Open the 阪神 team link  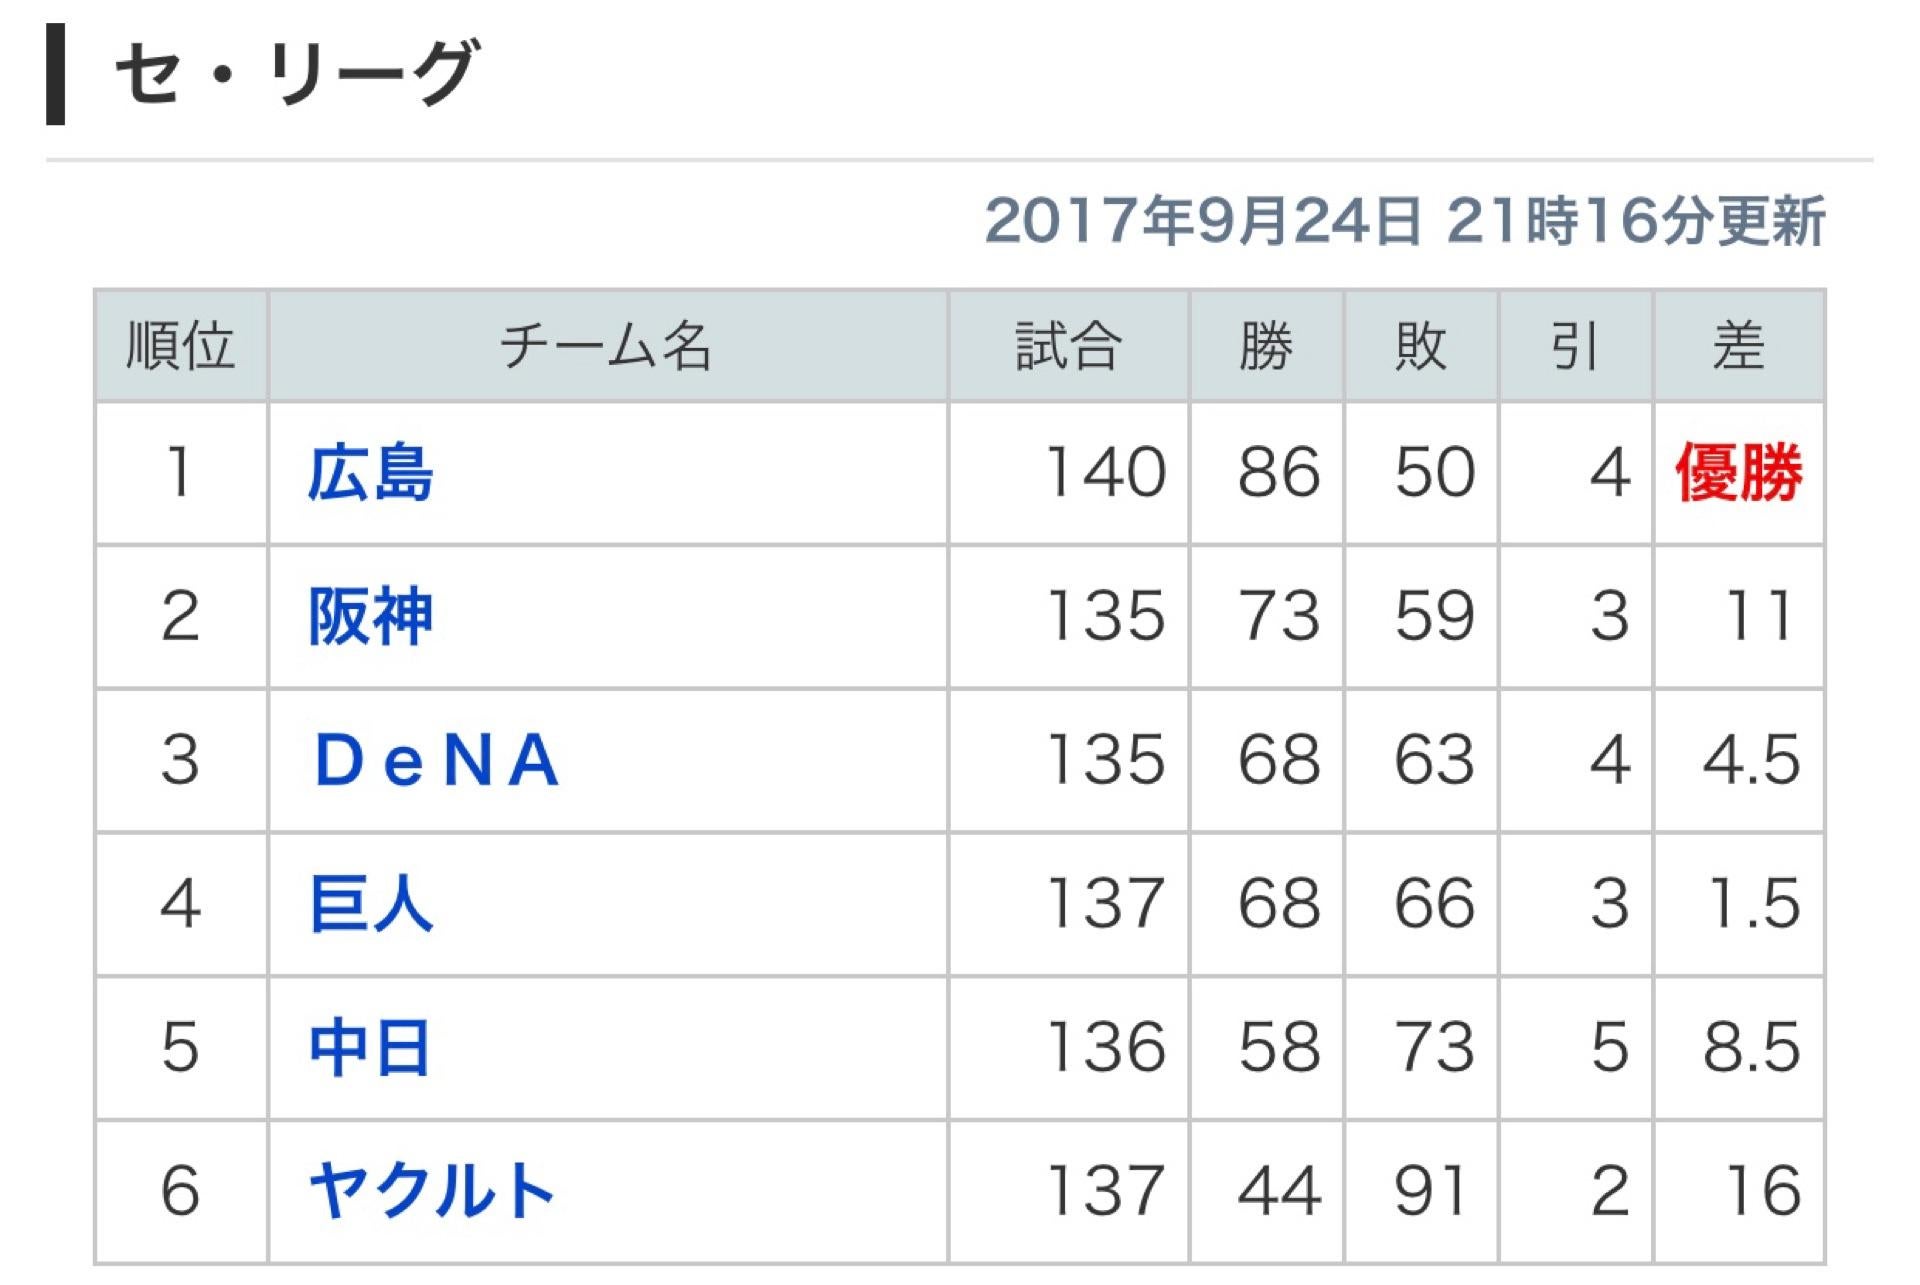[371, 616]
